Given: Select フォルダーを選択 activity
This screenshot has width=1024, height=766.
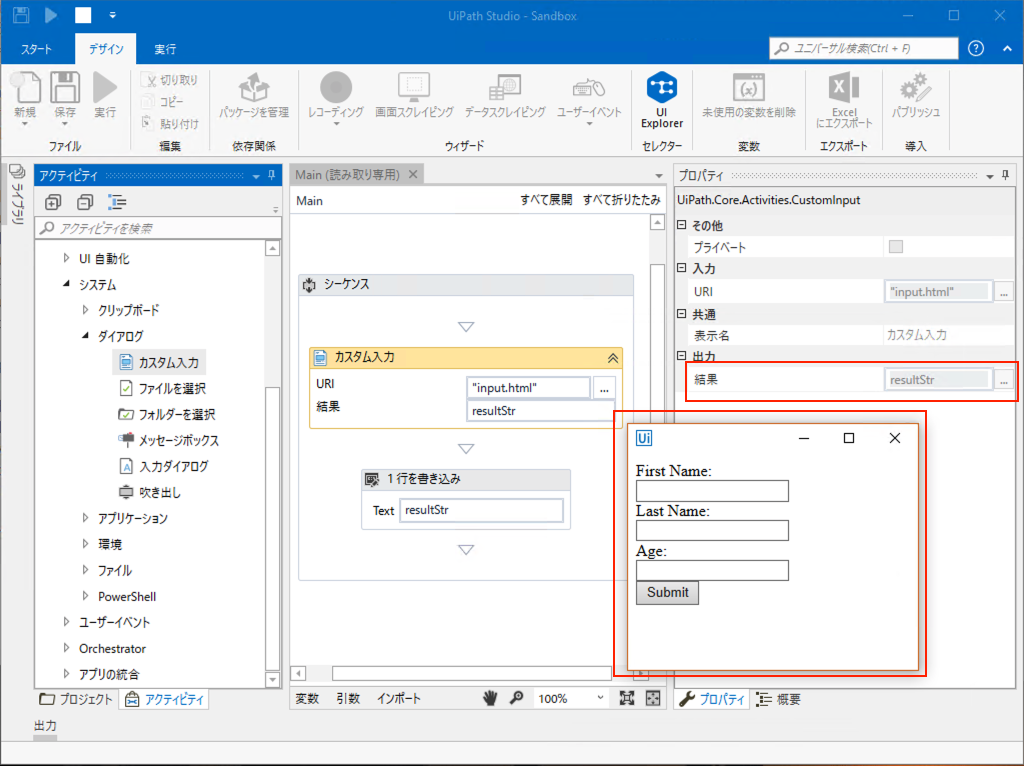Looking at the screenshot, I should (167, 414).
